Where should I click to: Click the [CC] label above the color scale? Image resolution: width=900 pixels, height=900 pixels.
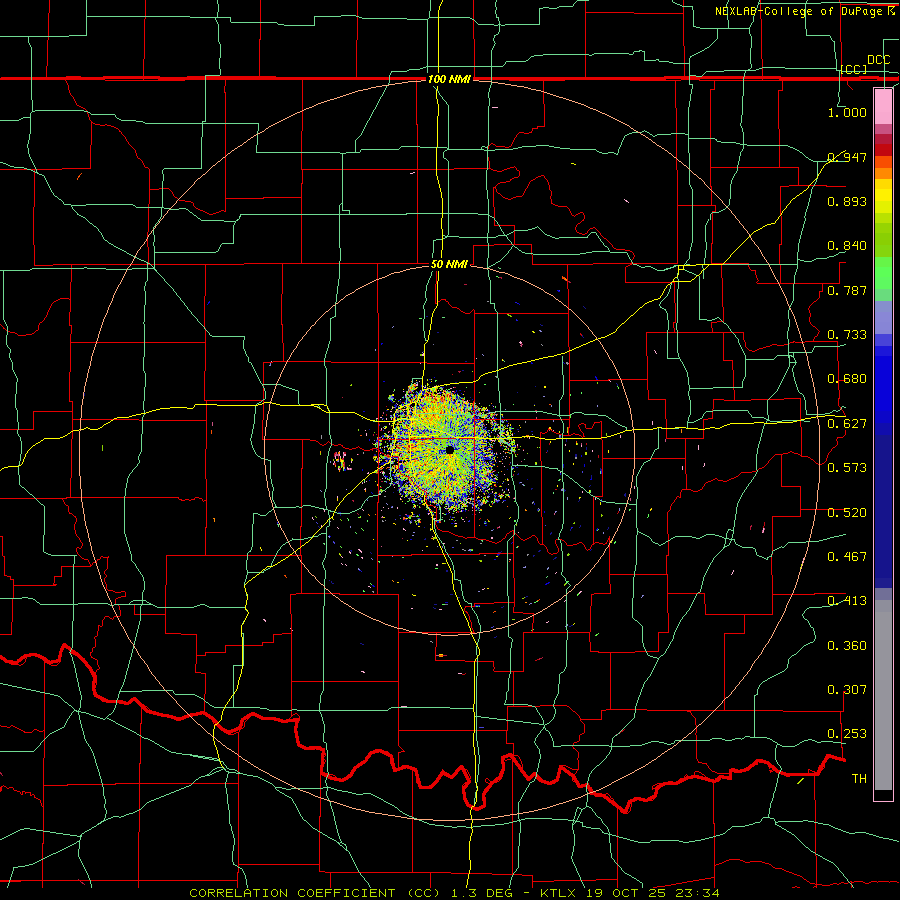pyautogui.click(x=854, y=69)
